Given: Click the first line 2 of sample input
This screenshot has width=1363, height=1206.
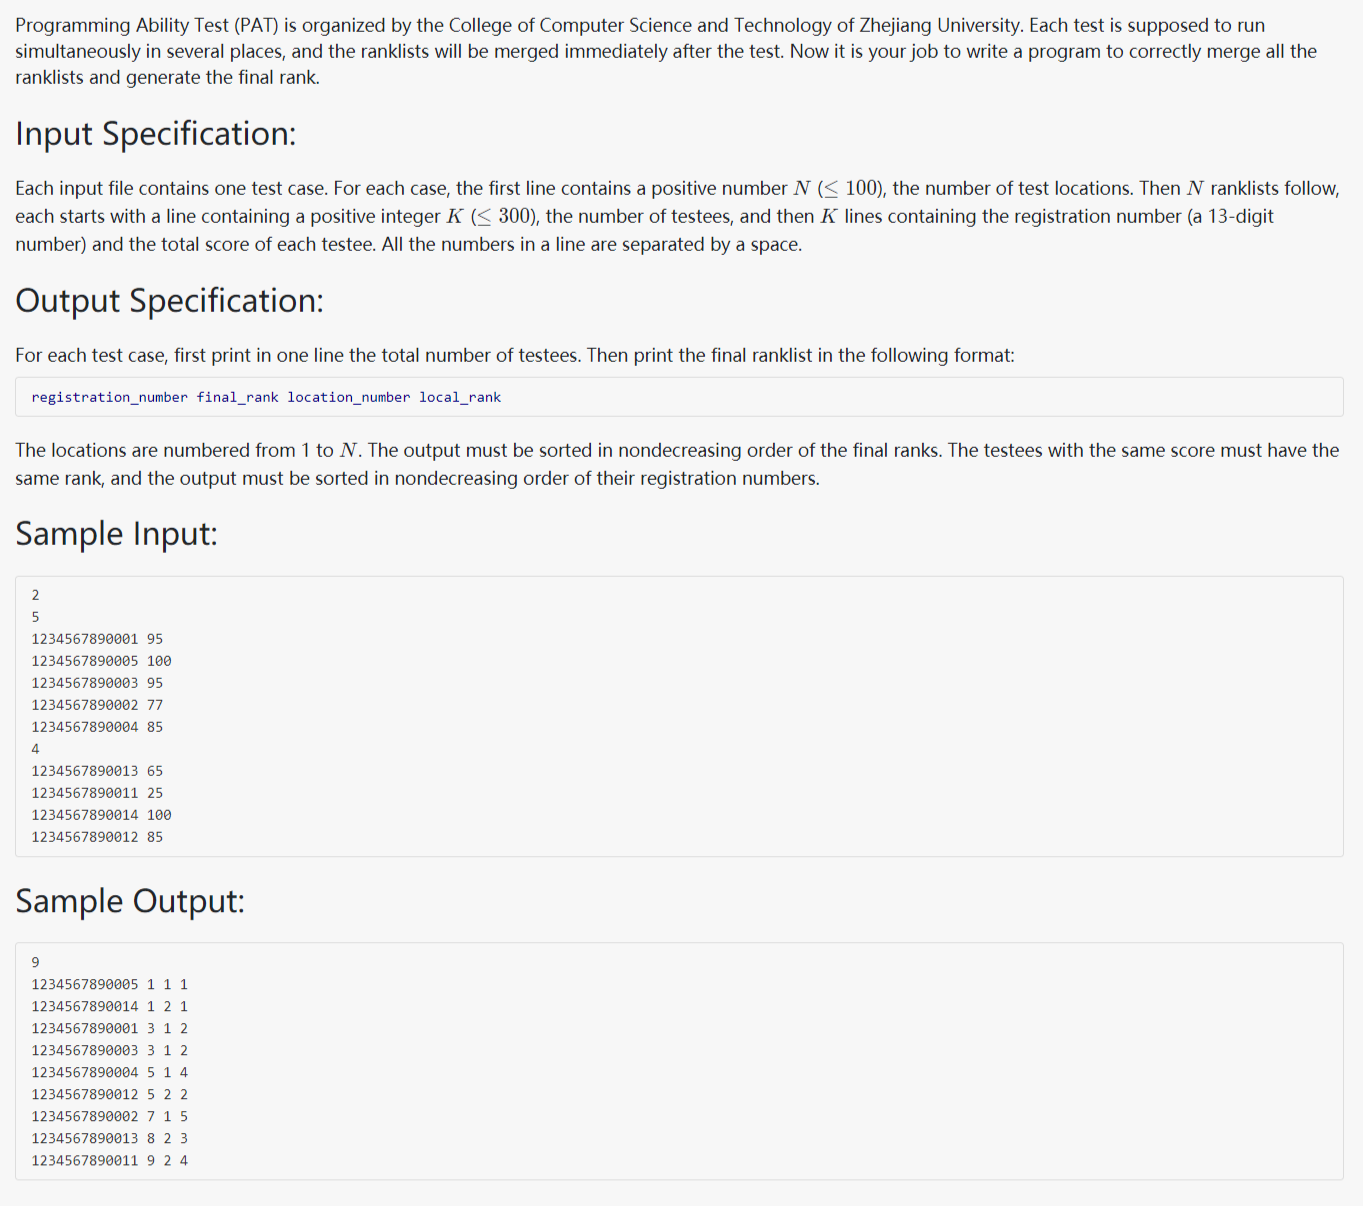Looking at the screenshot, I should 36,595.
